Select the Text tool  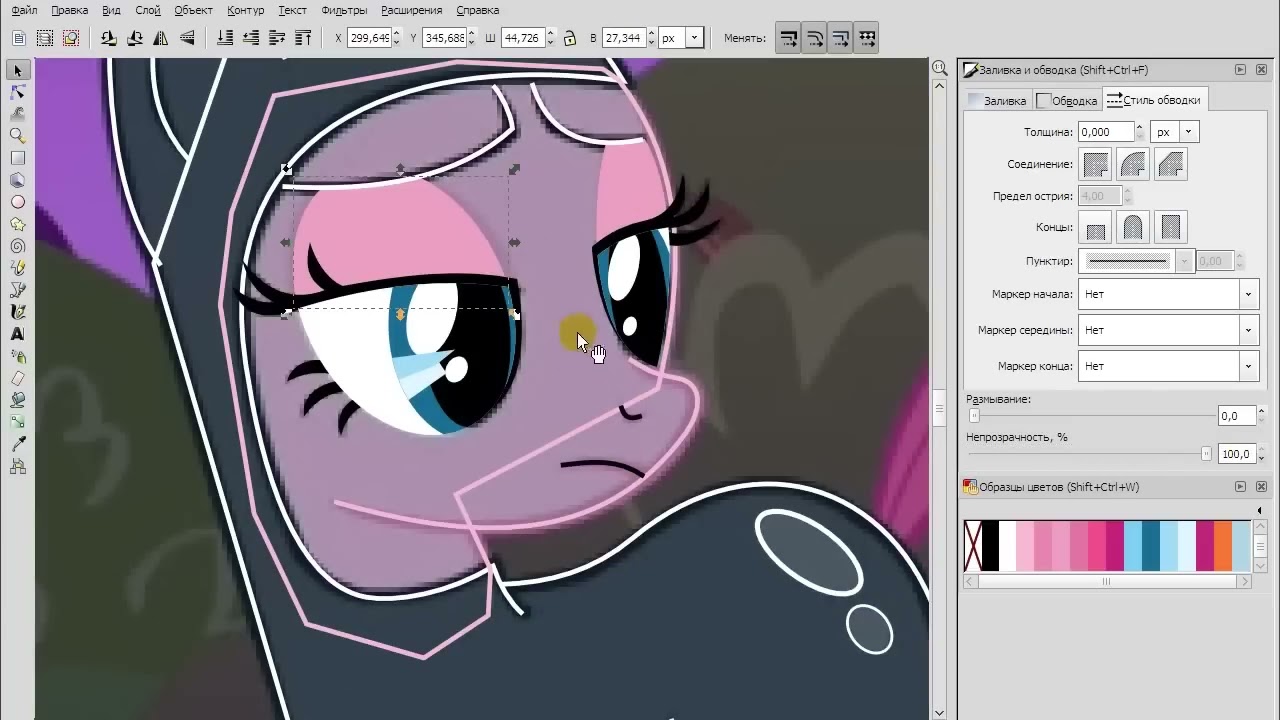pos(17,334)
